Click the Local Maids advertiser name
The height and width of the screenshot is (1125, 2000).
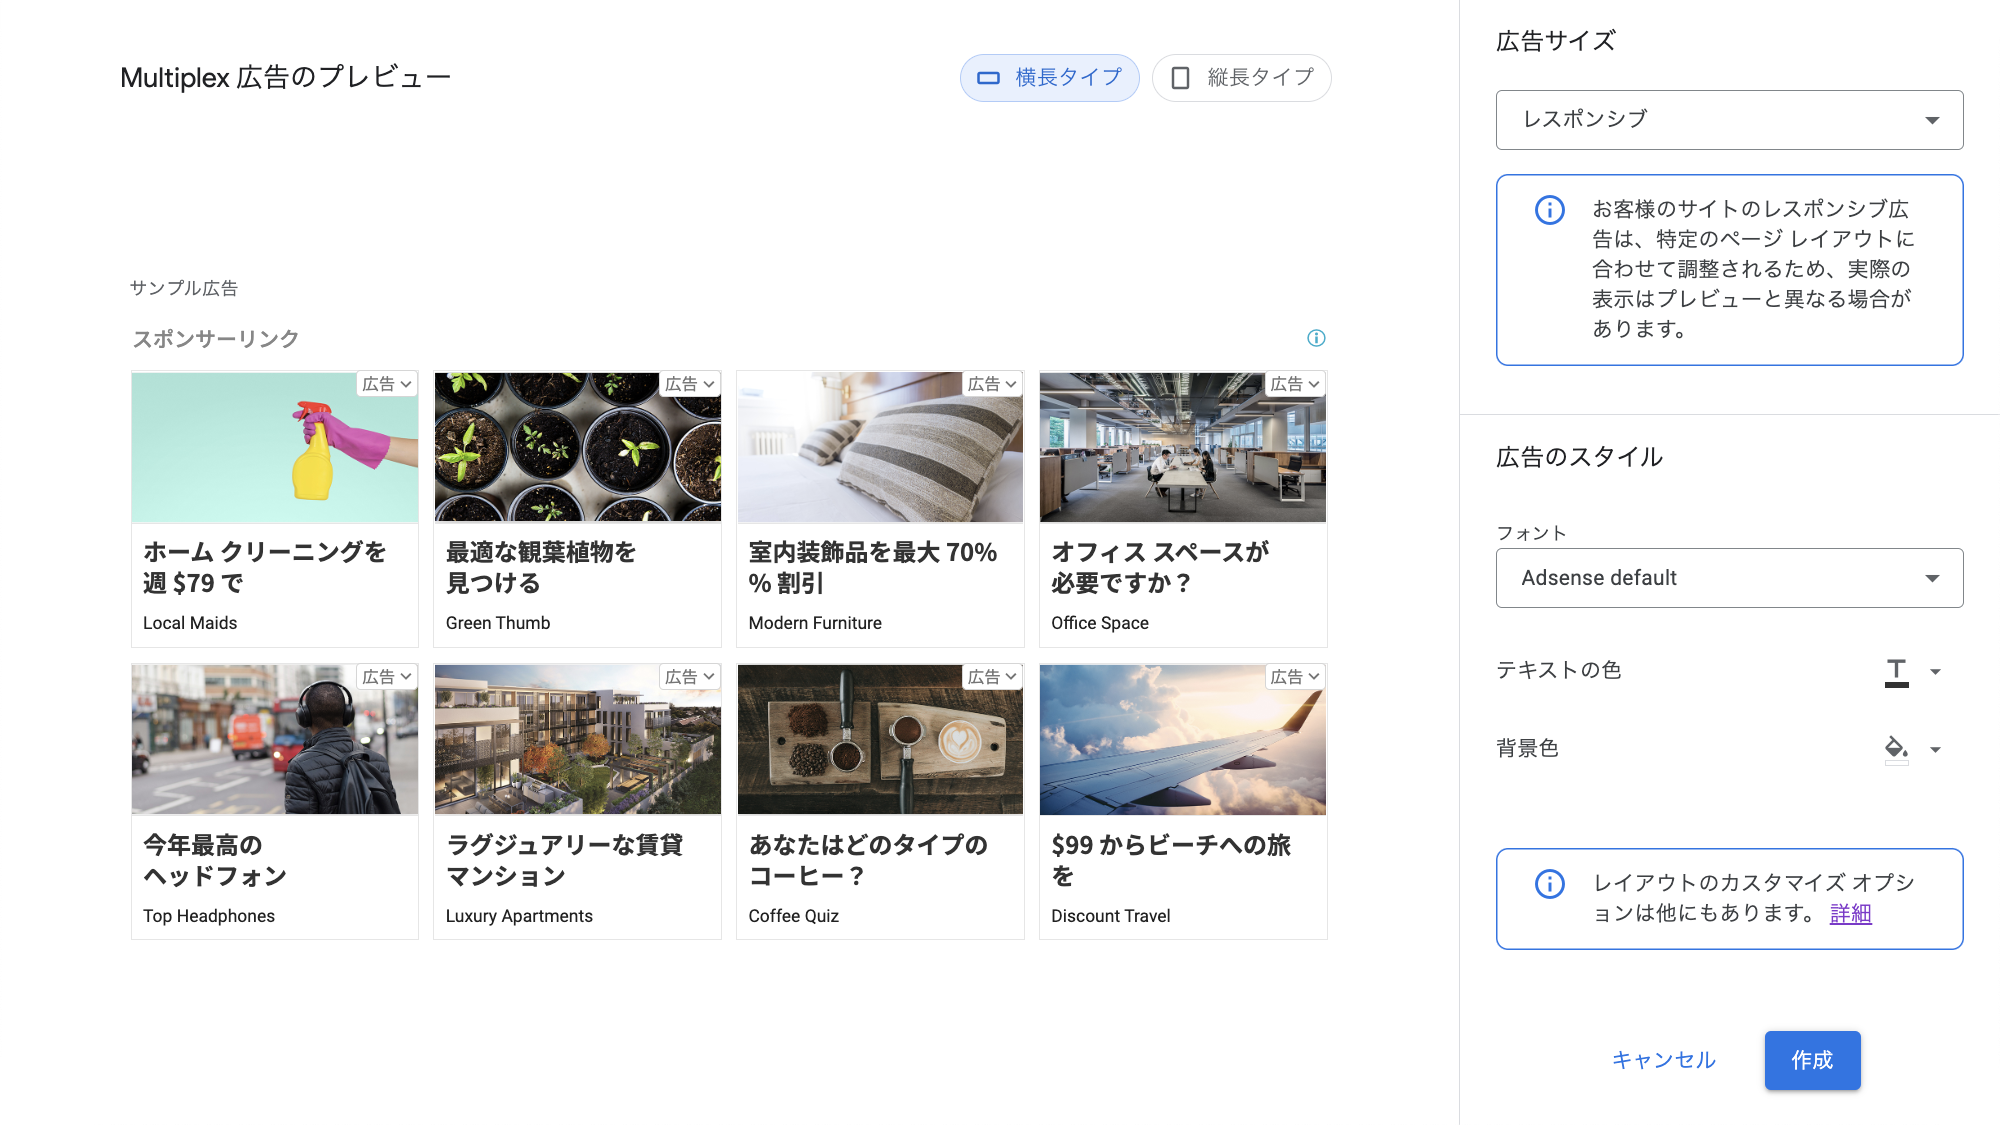coord(190,623)
